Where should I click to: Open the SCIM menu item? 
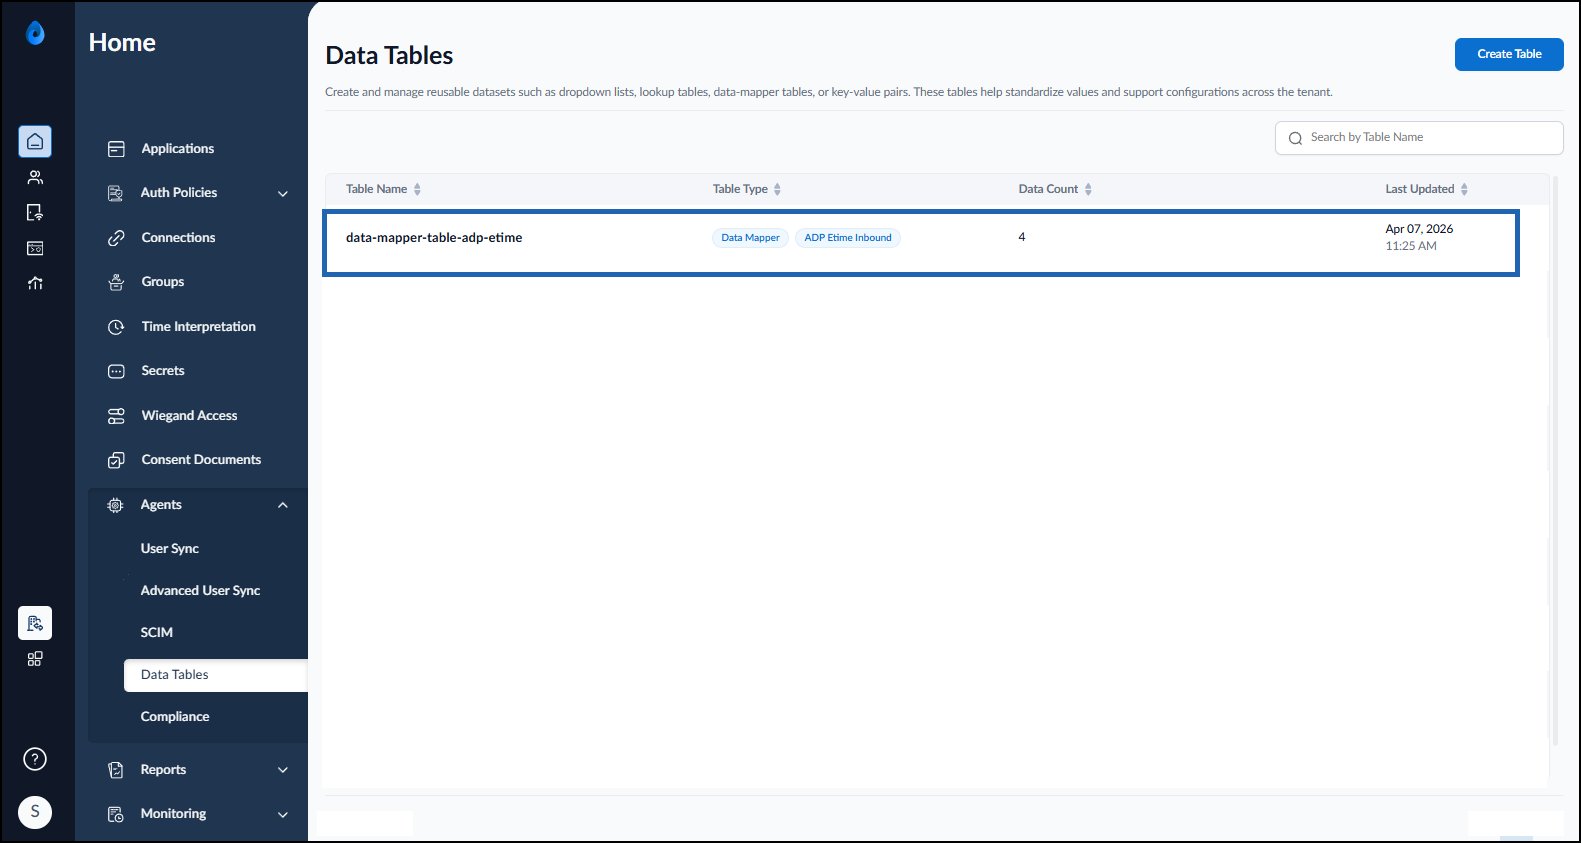pos(157,633)
